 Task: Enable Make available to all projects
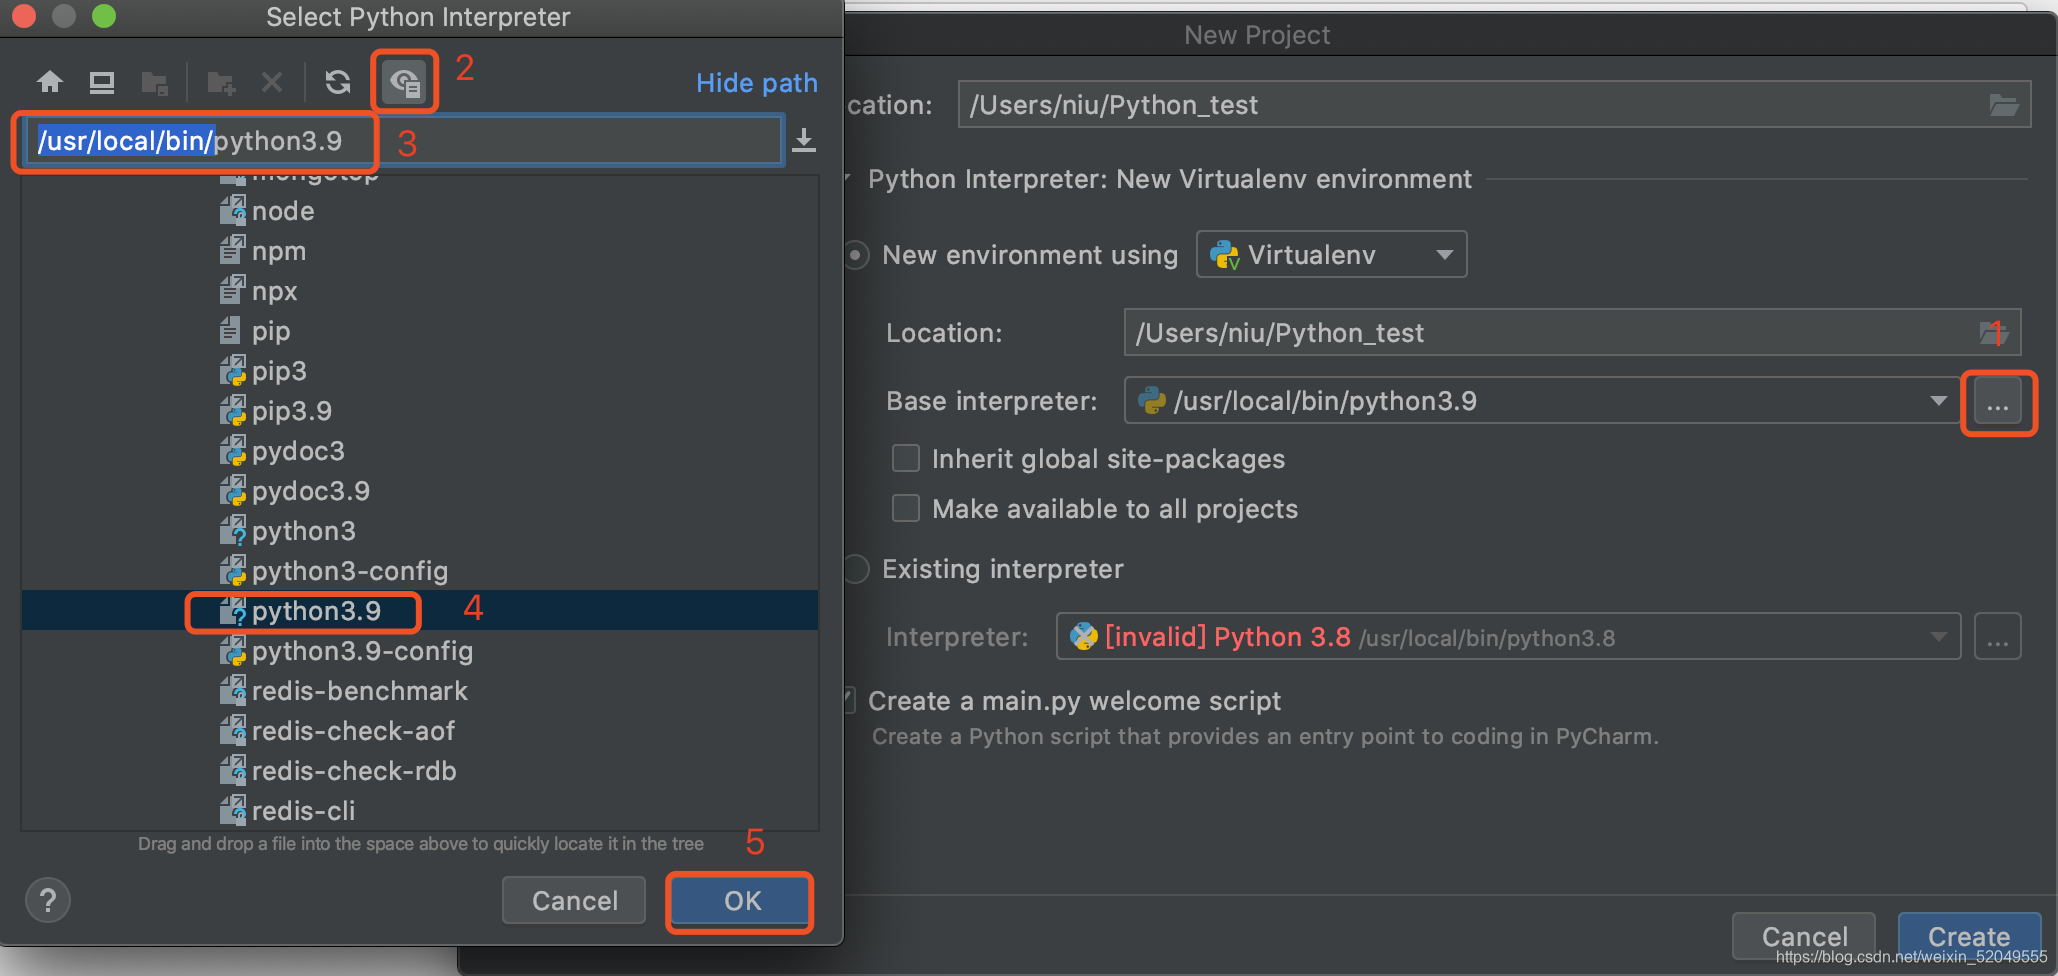(906, 508)
